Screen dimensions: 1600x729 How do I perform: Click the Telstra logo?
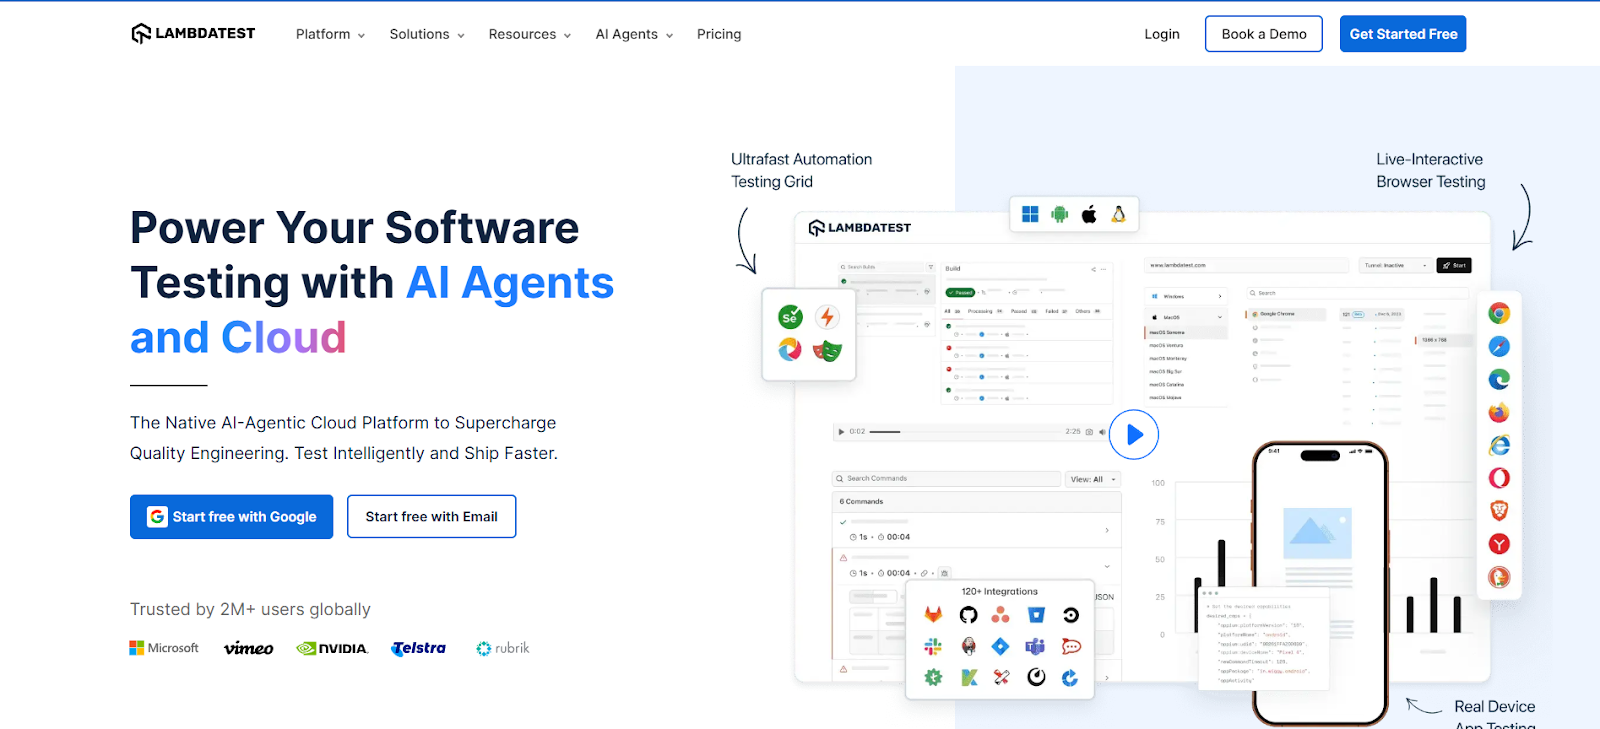coord(418,648)
